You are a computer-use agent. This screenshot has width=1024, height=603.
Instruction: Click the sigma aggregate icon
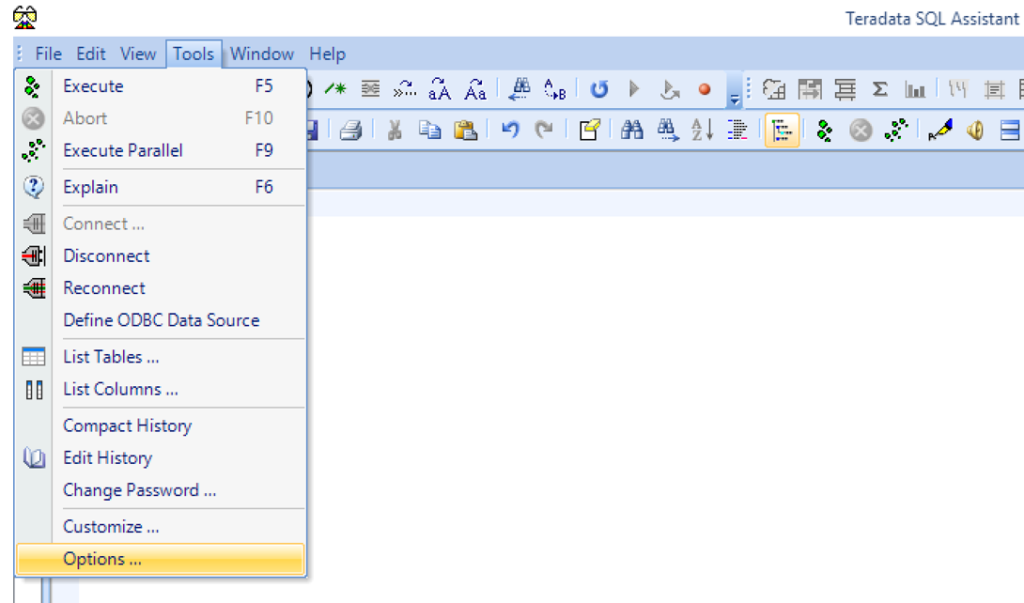point(880,89)
